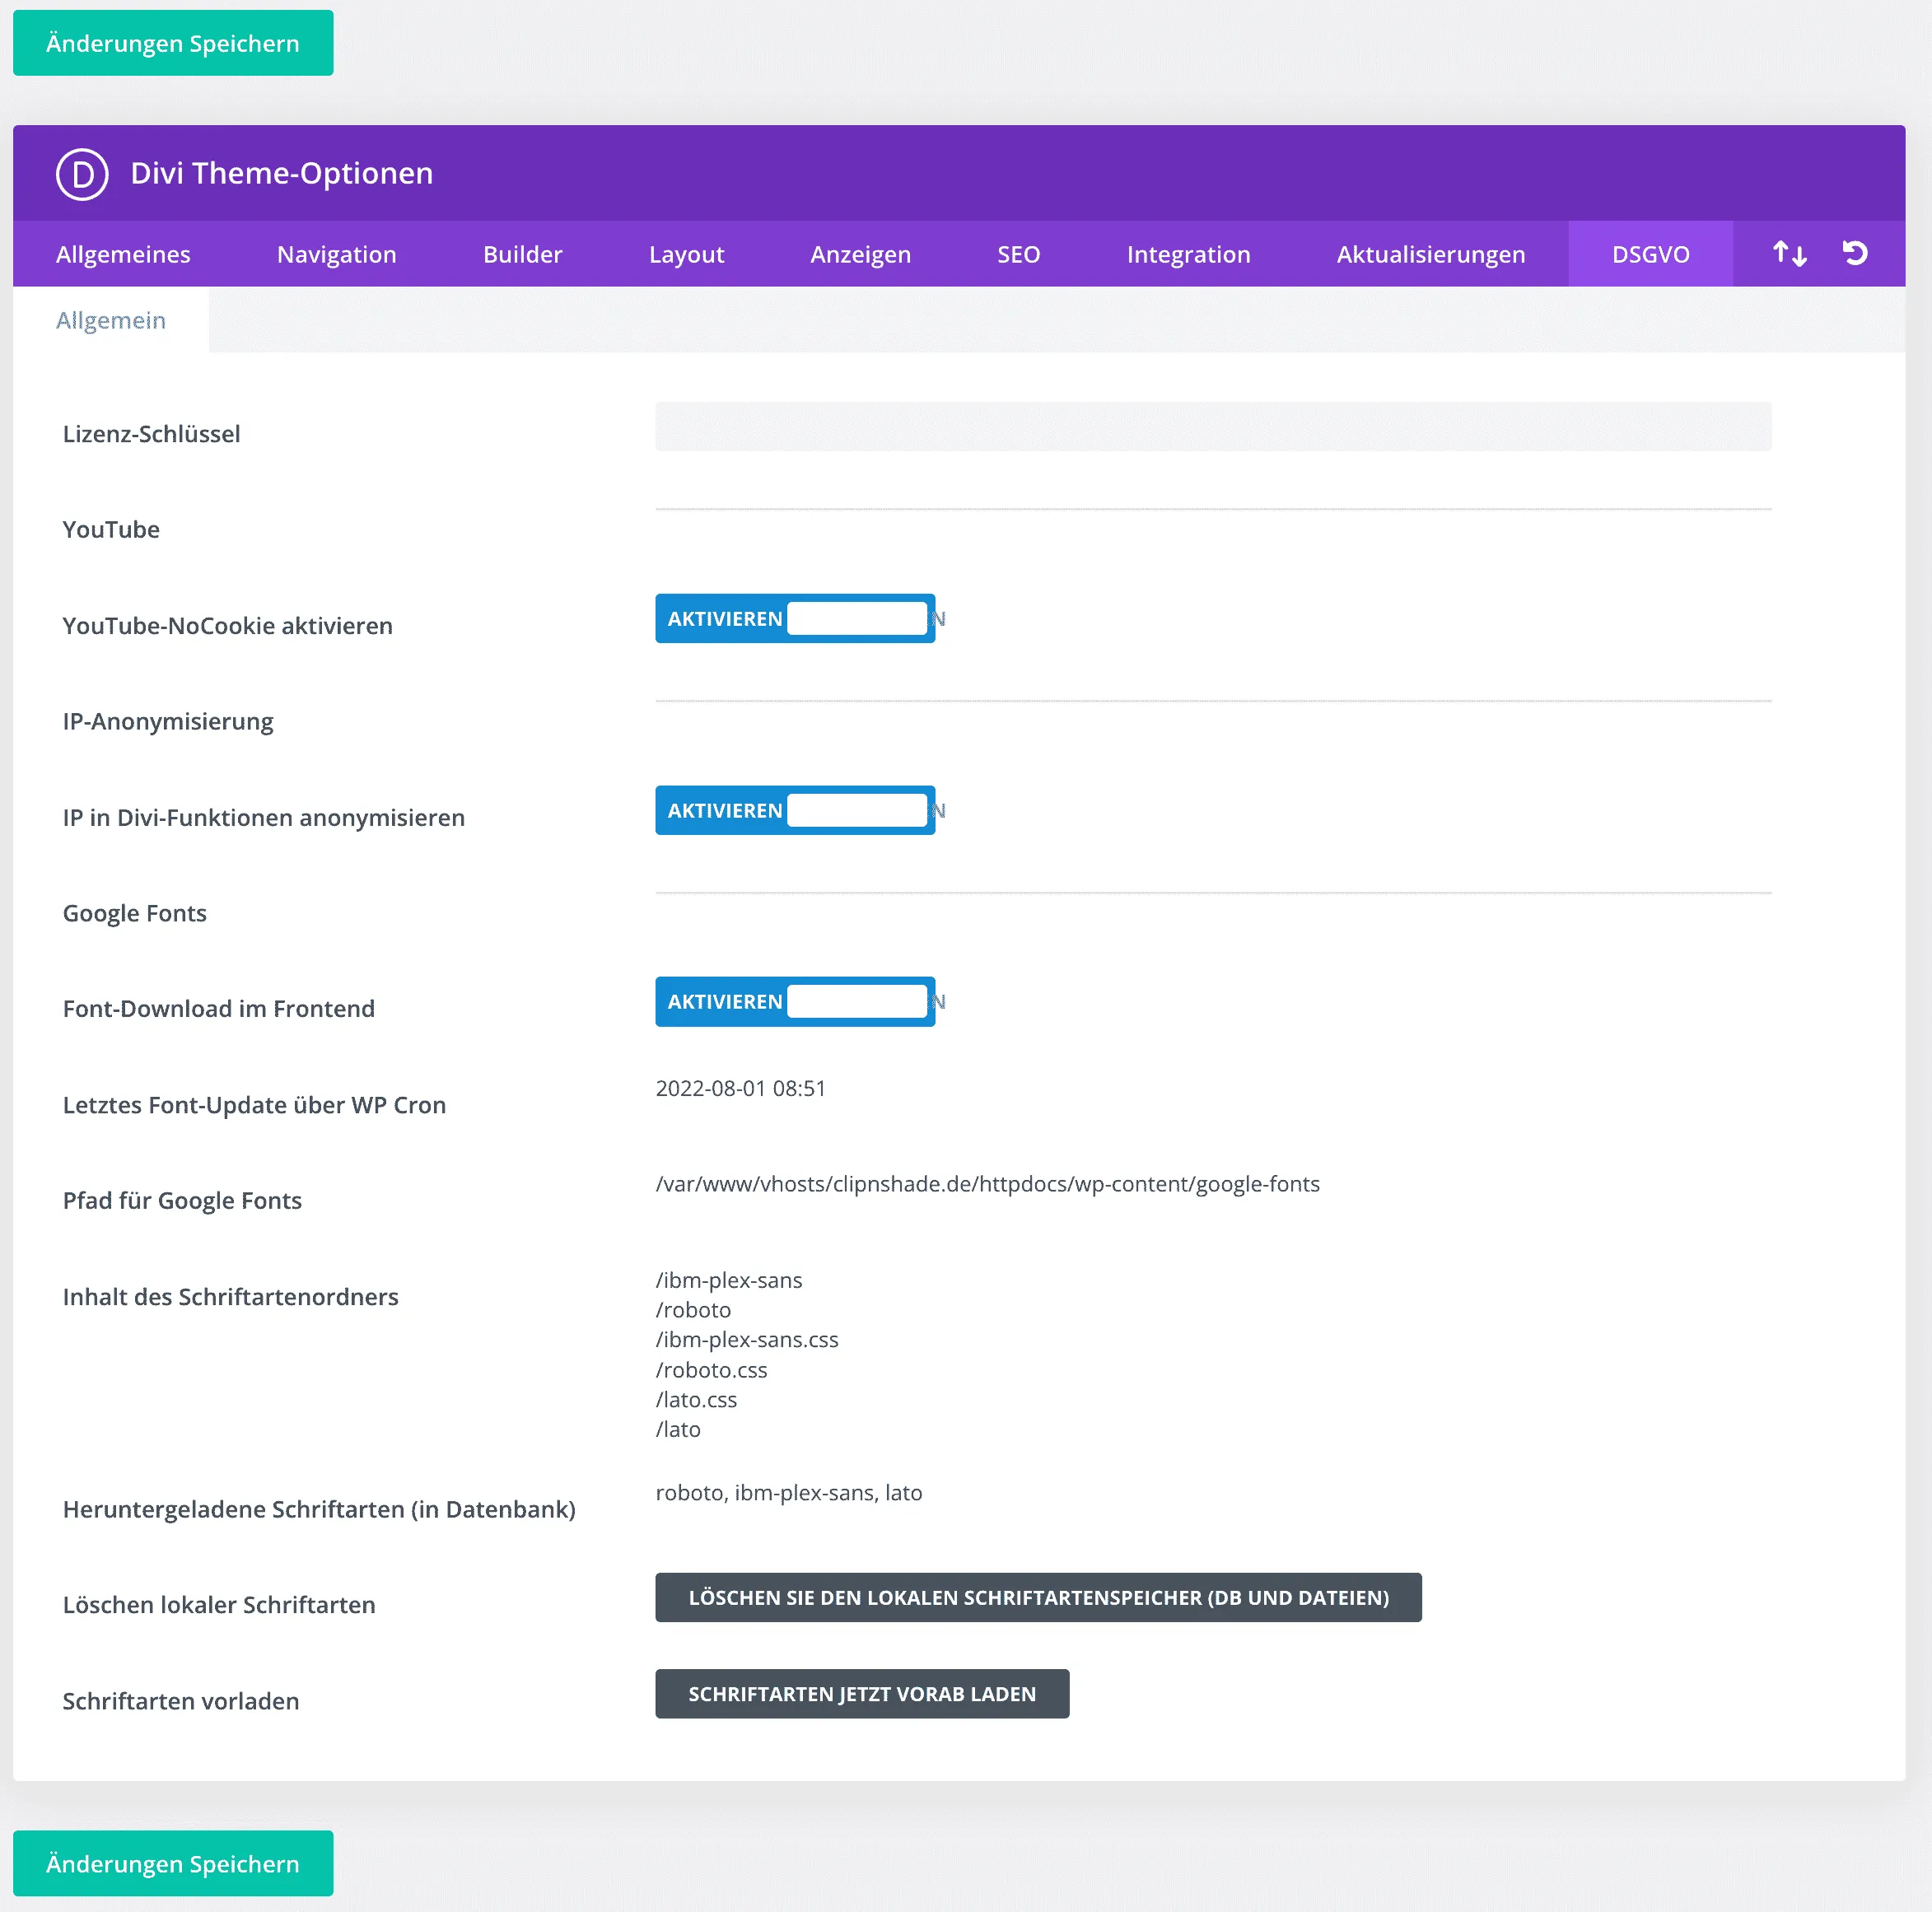The image size is (1932, 1912).
Task: Click Löschen Sie den lokalen Schriftartenspeicher button
Action: point(1038,1598)
